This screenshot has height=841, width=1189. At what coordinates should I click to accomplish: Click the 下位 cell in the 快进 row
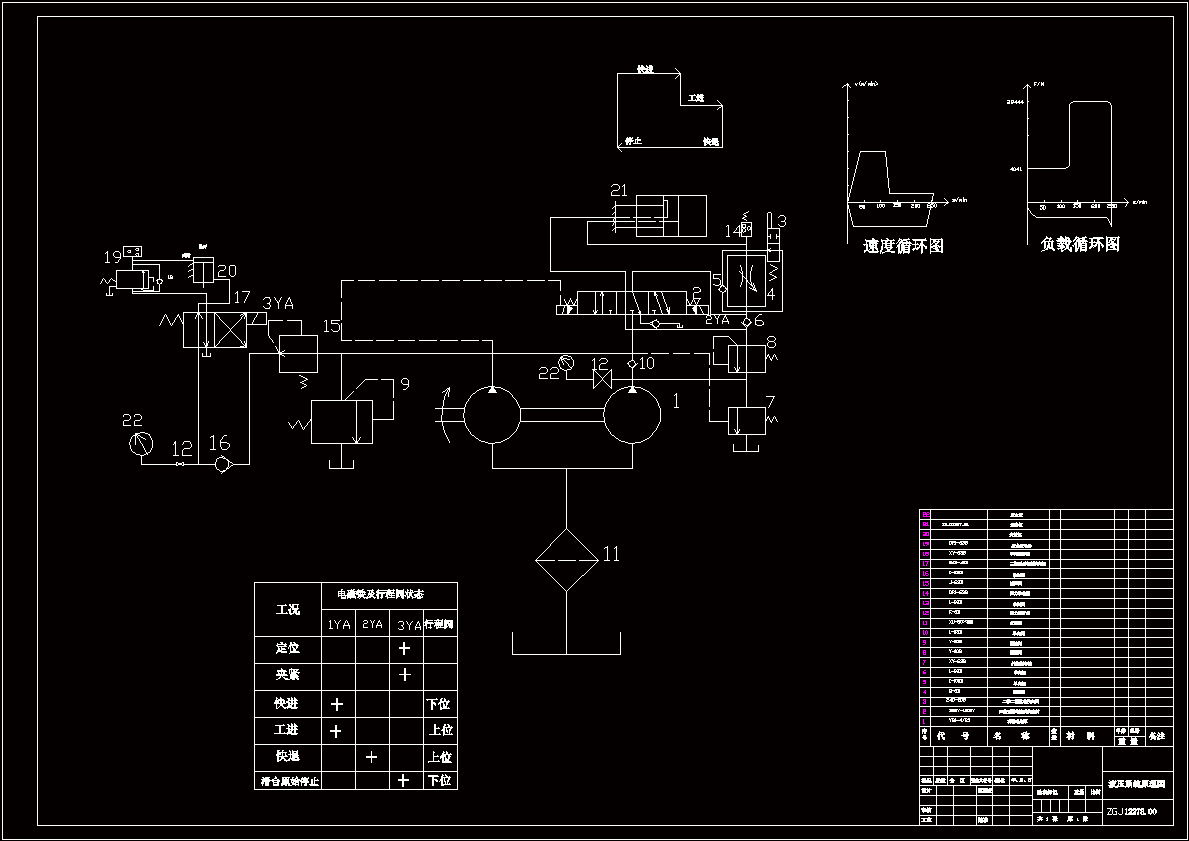(438, 704)
